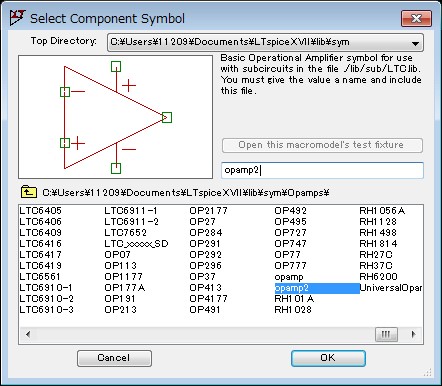Click the symbol name input field
The image size is (442, 386).
click(x=322, y=170)
